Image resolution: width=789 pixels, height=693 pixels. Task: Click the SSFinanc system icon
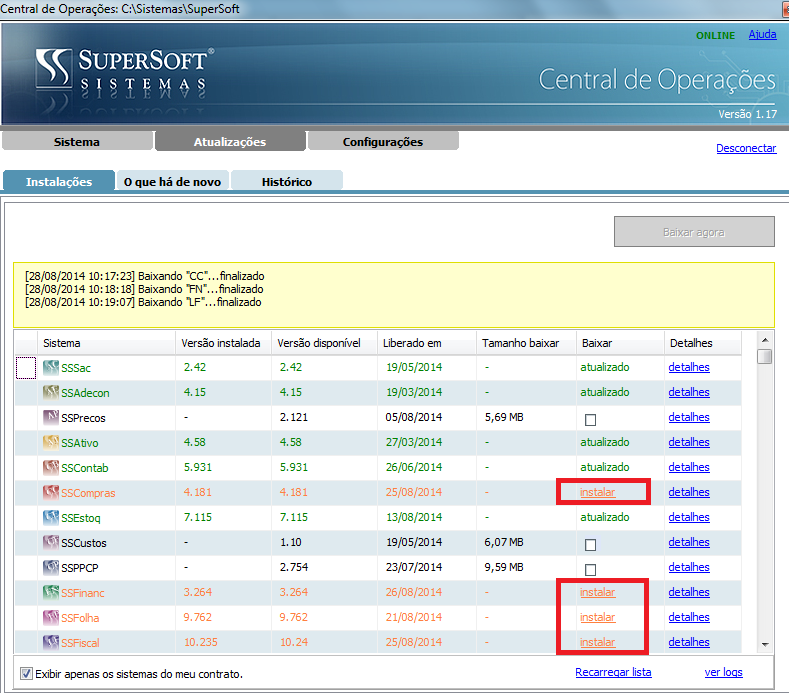tap(51, 592)
